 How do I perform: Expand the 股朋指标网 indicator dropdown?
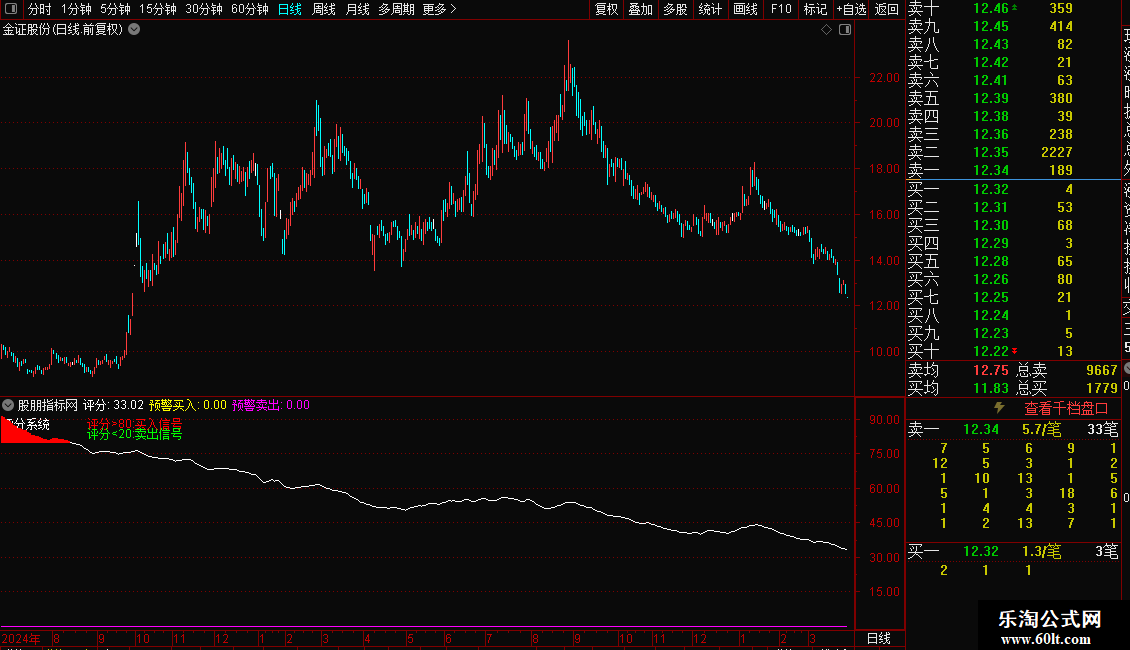pos(8,405)
